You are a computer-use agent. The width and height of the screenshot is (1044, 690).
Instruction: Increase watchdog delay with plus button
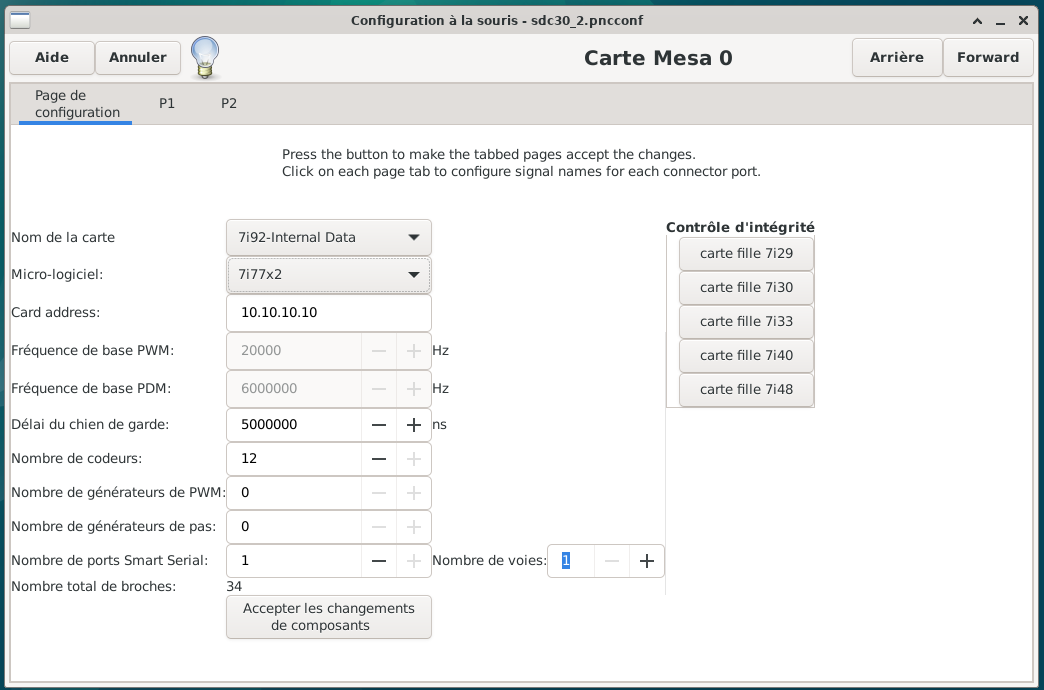(x=413, y=425)
